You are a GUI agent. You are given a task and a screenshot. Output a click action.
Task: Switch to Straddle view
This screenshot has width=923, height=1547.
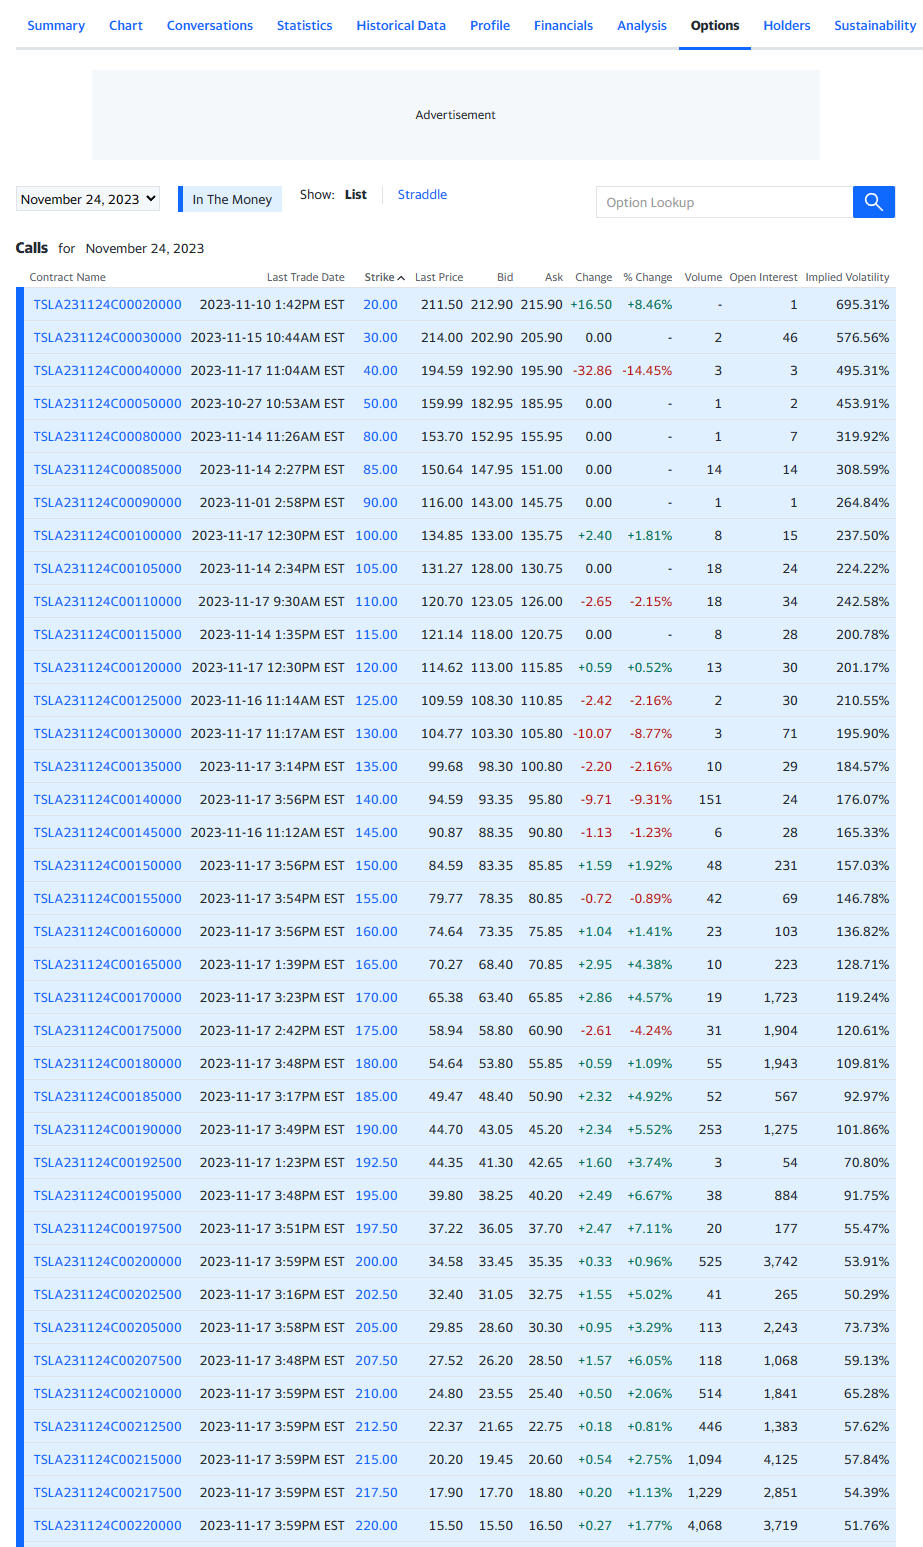(x=422, y=195)
